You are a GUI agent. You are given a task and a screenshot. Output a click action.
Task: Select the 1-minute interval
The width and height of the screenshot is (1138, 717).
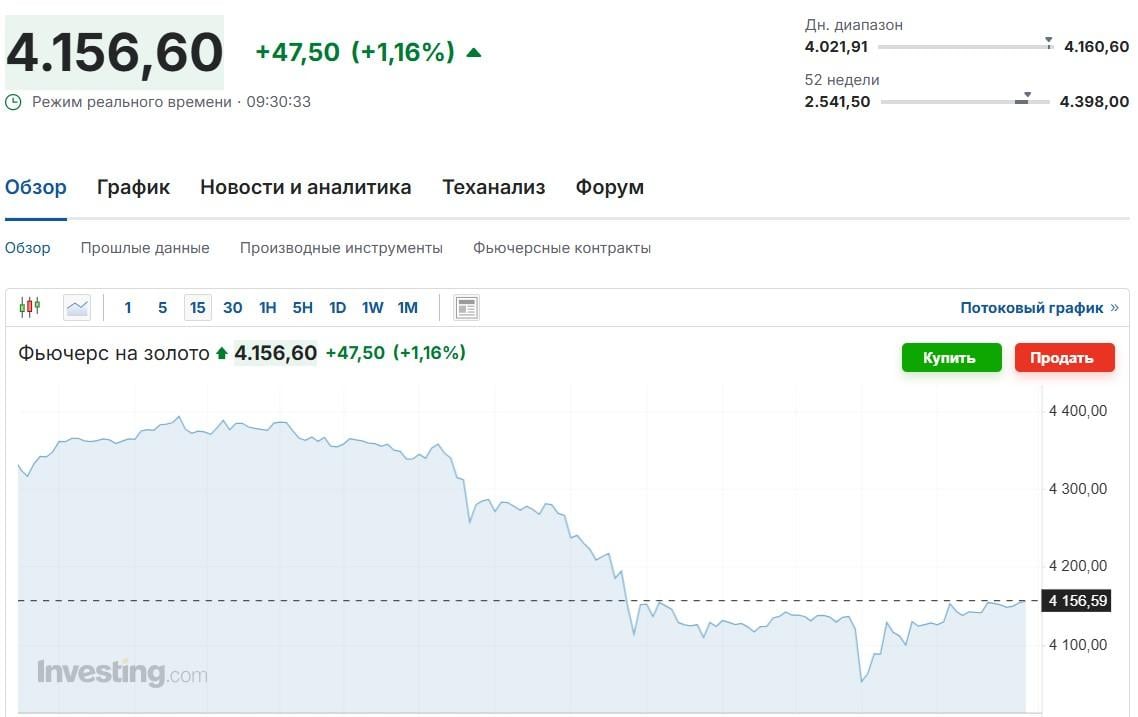pos(128,307)
